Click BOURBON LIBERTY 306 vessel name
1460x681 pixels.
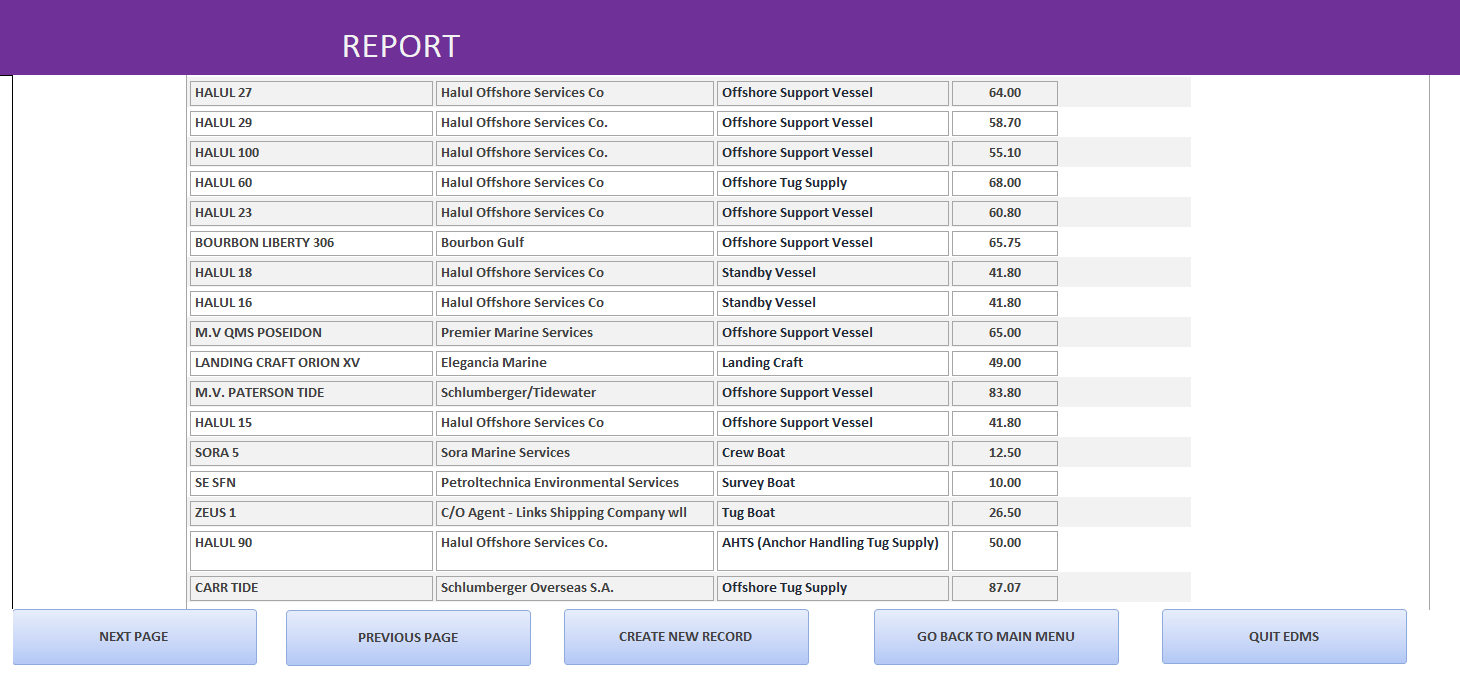click(x=311, y=243)
